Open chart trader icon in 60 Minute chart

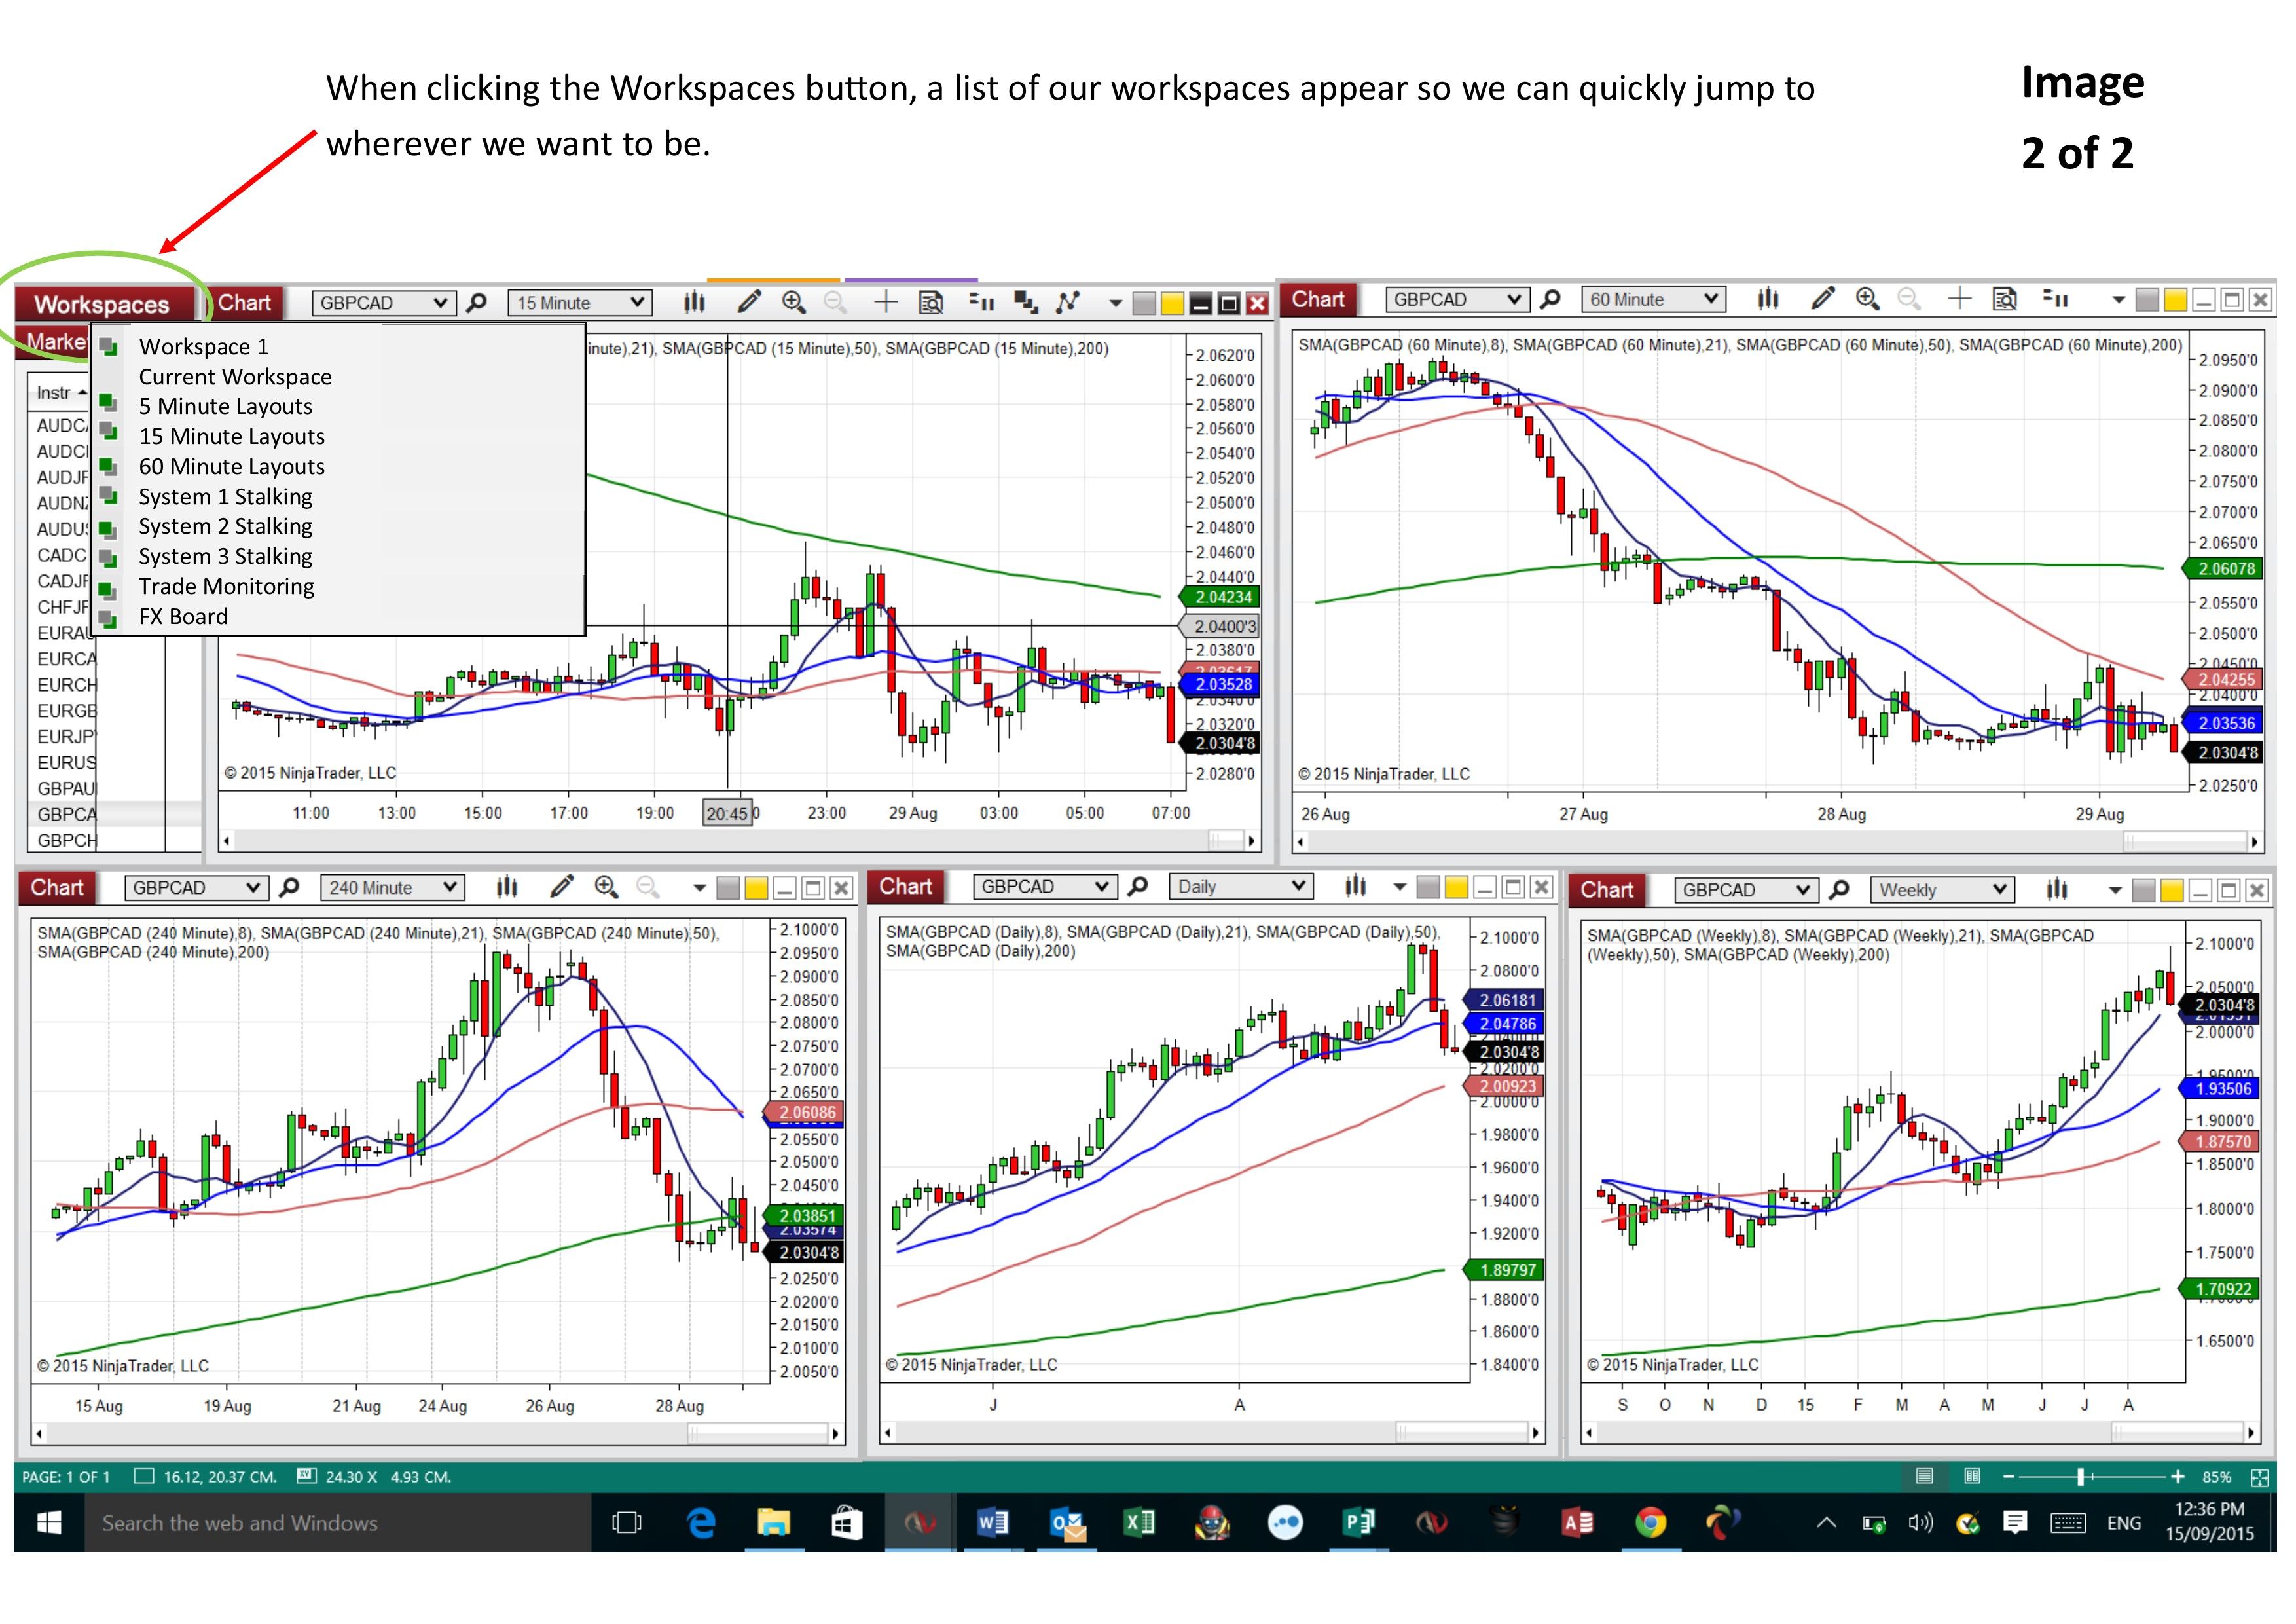click(2055, 299)
